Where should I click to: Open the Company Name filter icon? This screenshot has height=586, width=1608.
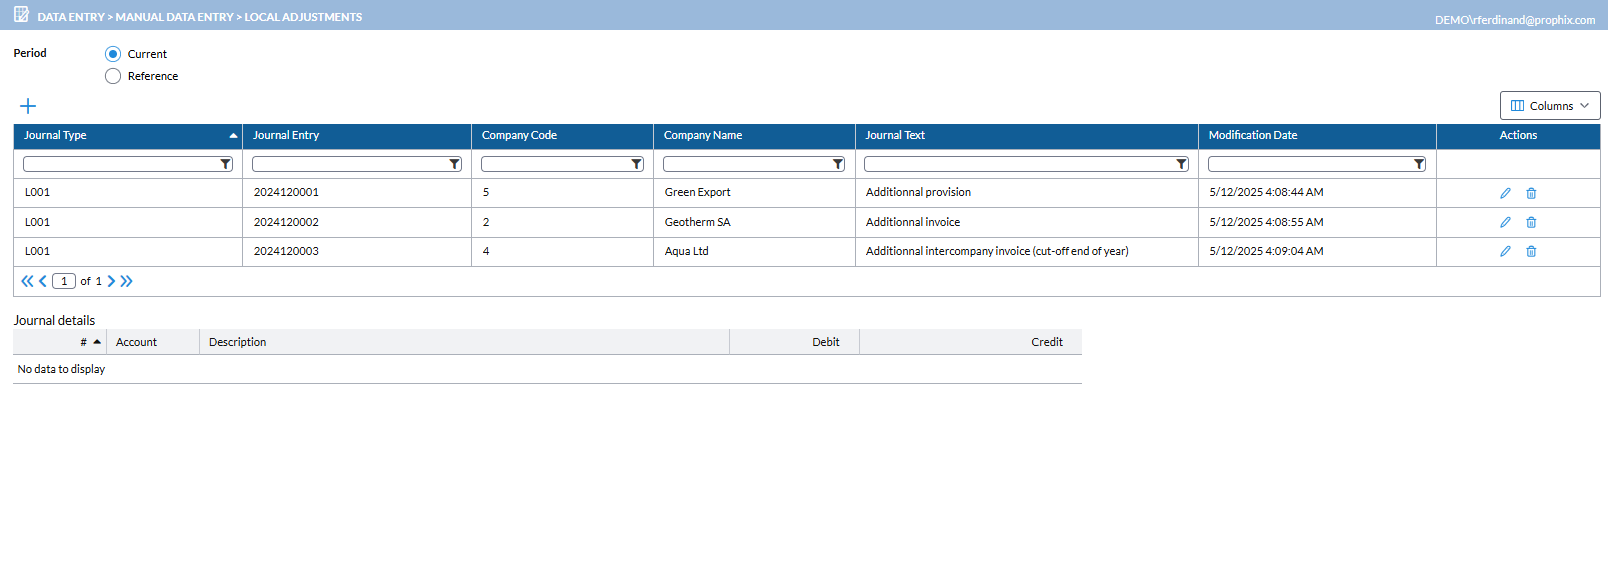[x=838, y=164]
